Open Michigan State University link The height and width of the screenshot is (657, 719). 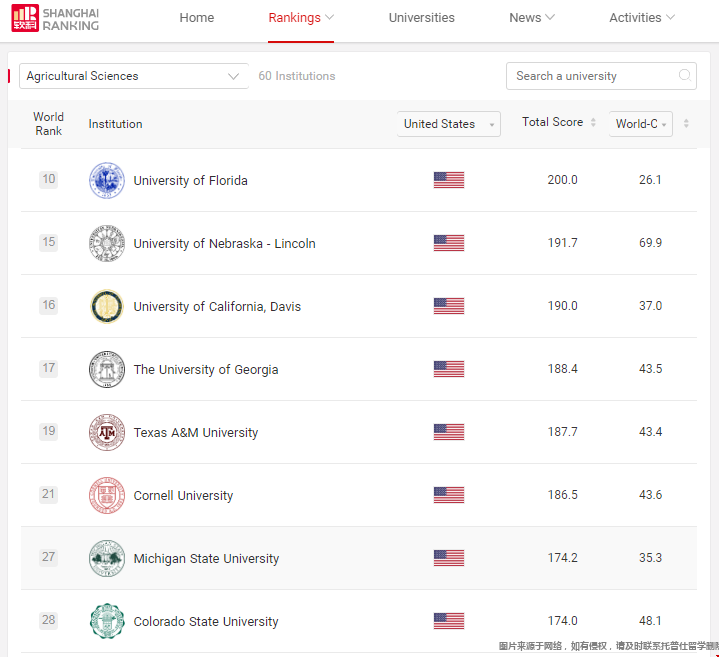tap(206, 558)
